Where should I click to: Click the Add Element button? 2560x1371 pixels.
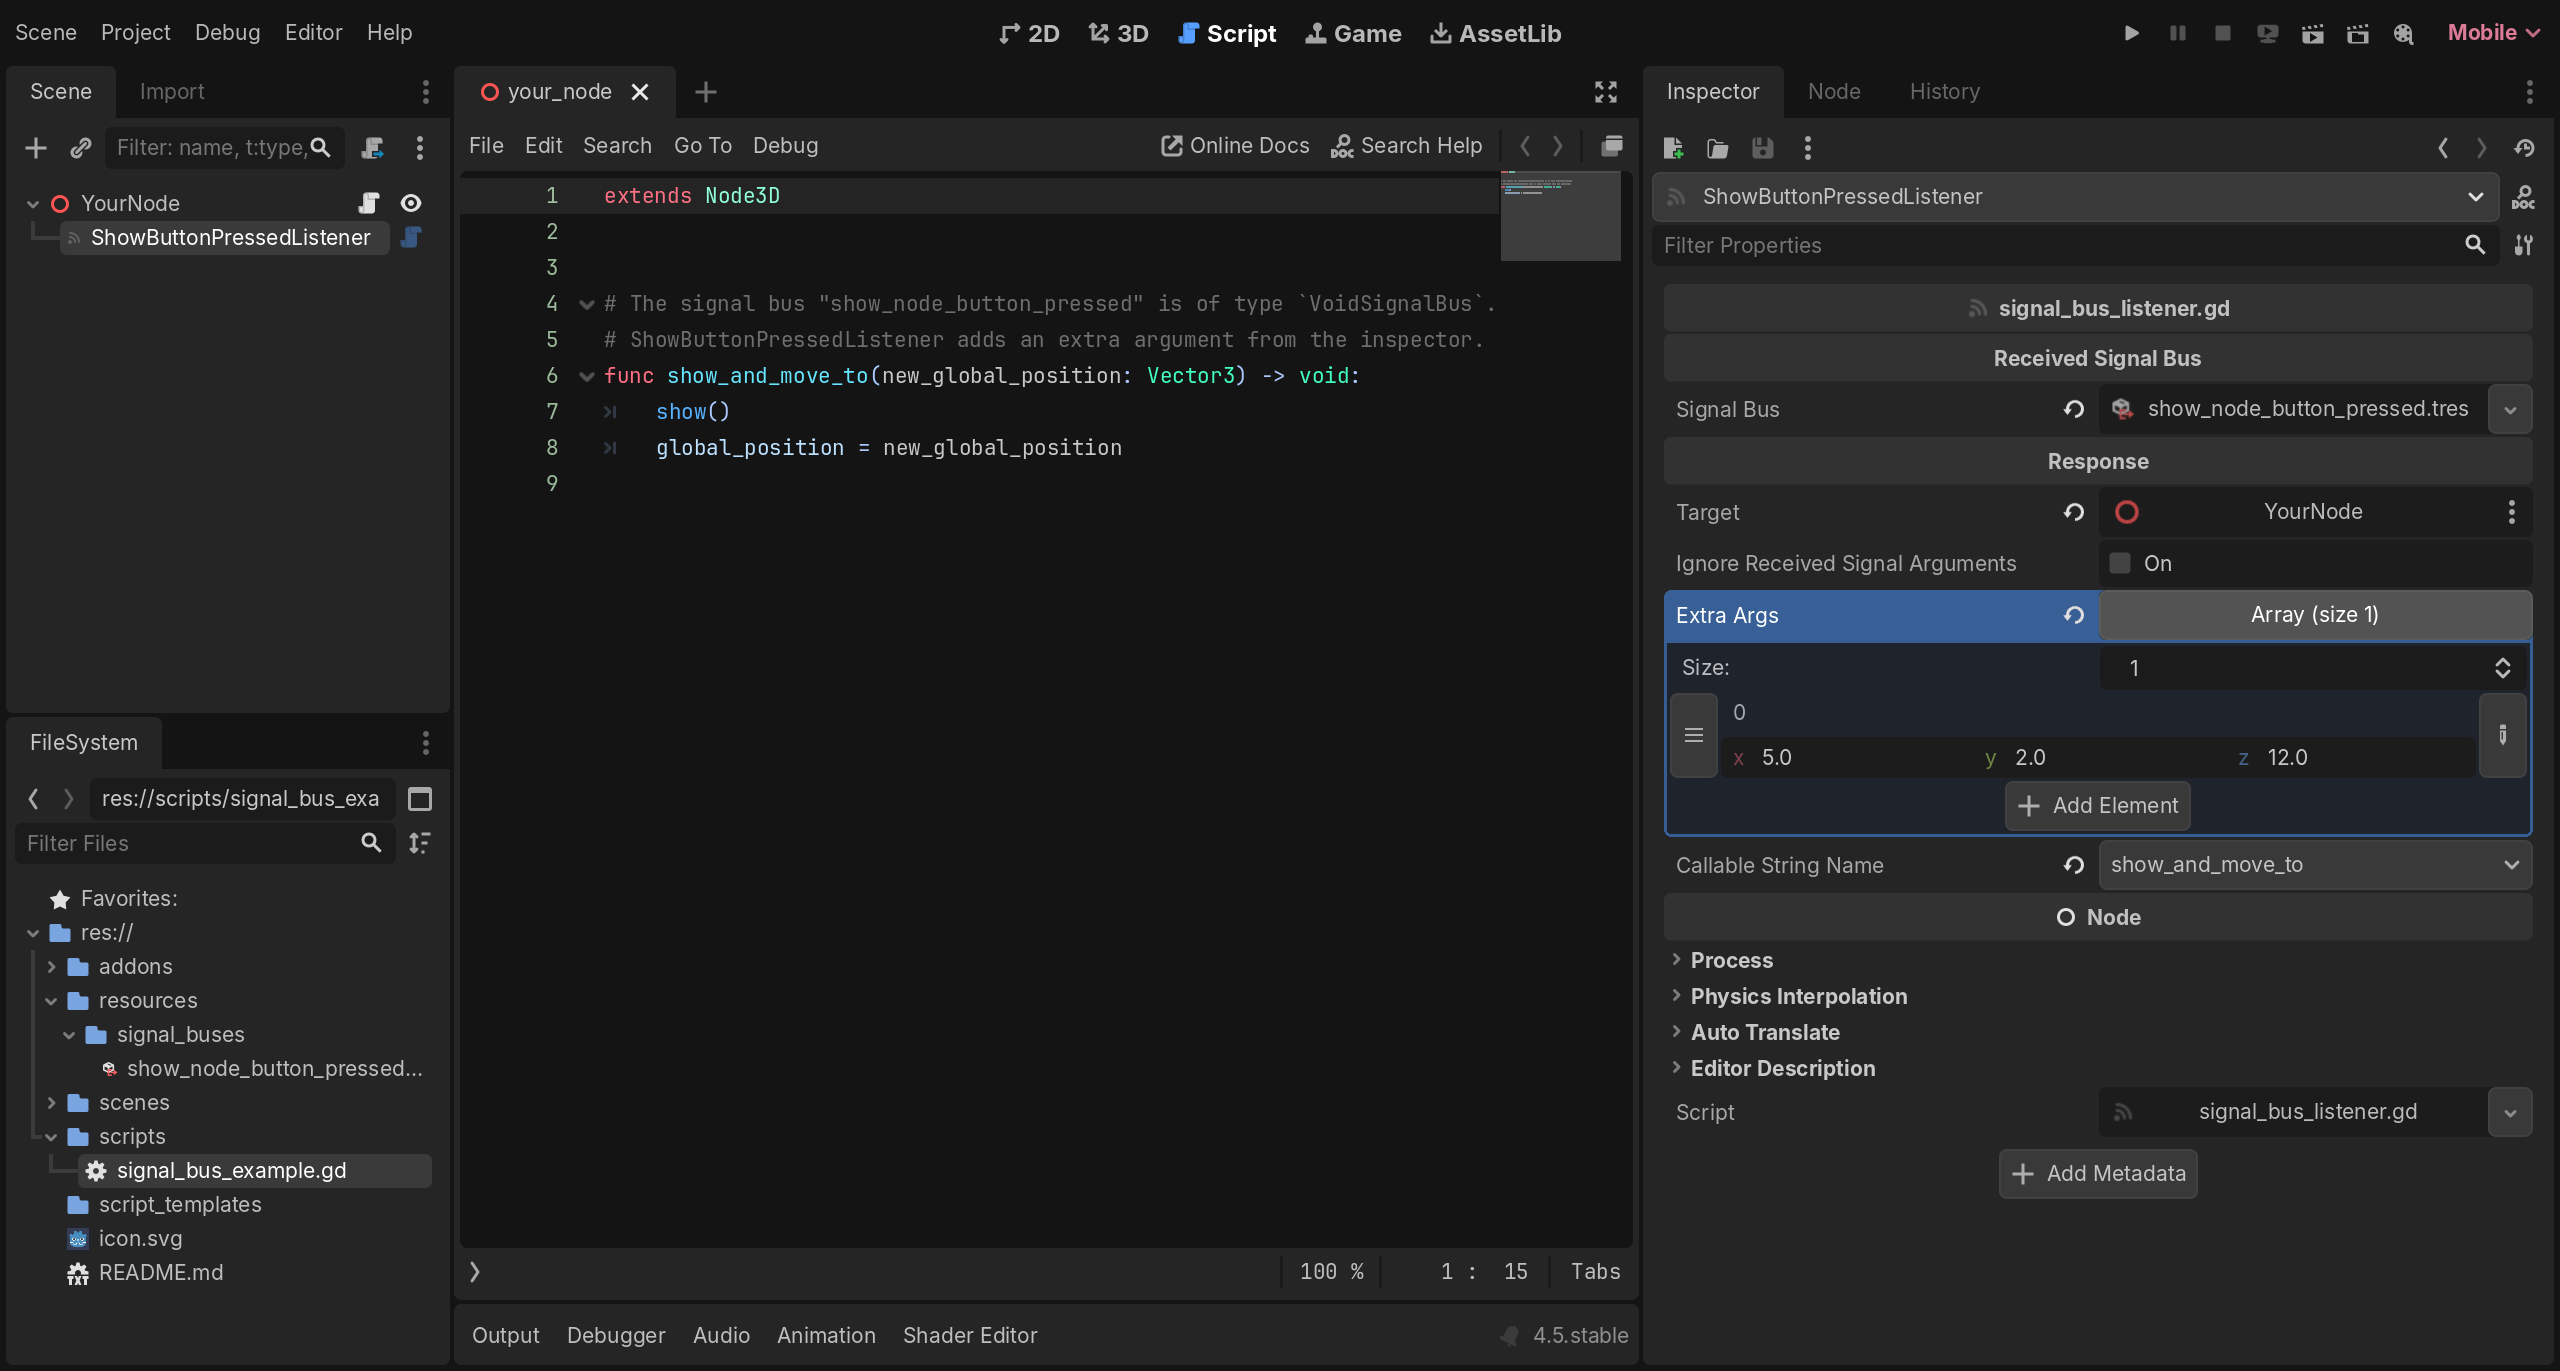coord(2097,806)
